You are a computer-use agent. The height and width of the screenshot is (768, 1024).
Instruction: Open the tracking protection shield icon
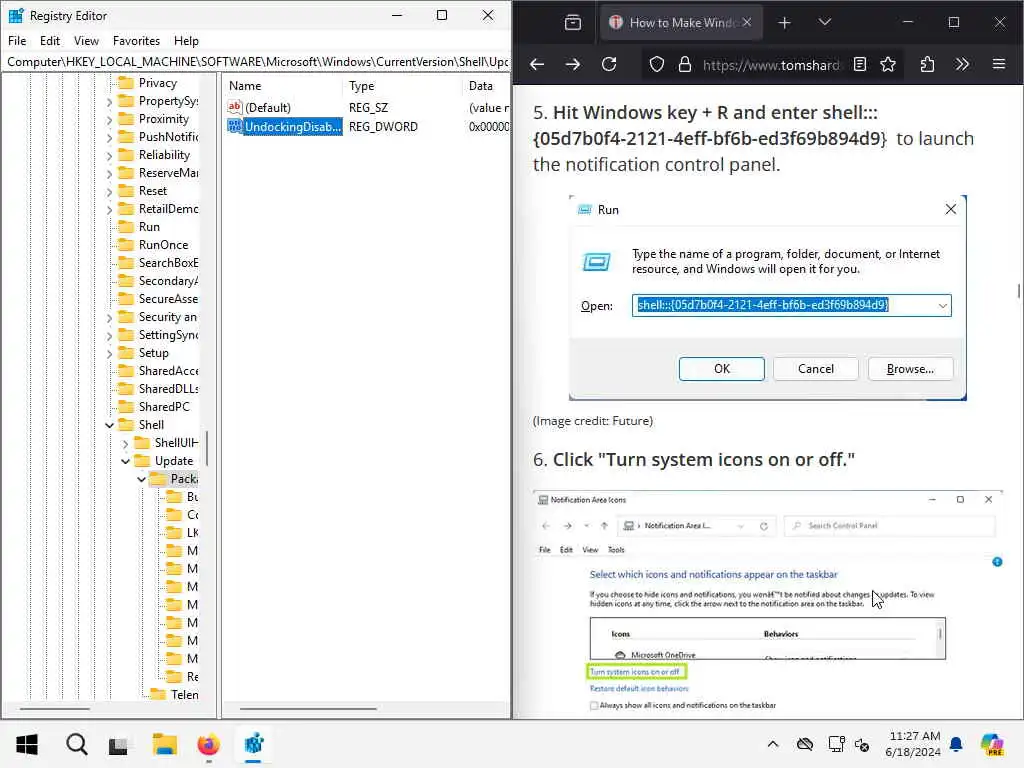tap(656, 64)
